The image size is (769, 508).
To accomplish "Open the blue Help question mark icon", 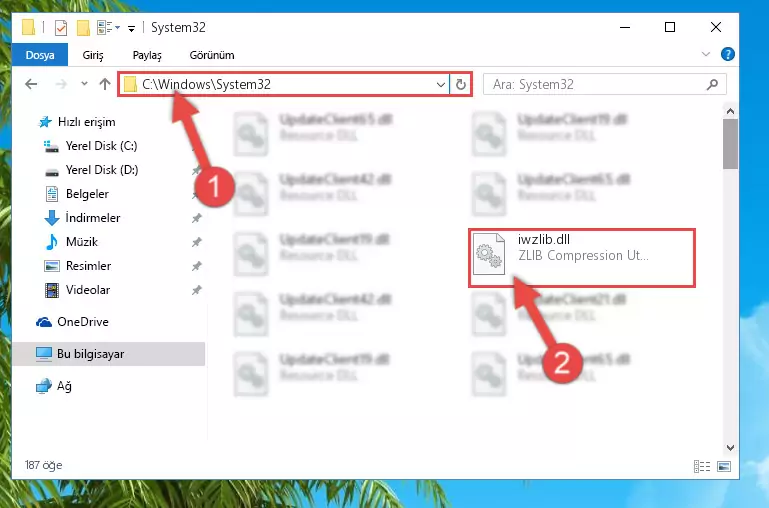I will 728,54.
